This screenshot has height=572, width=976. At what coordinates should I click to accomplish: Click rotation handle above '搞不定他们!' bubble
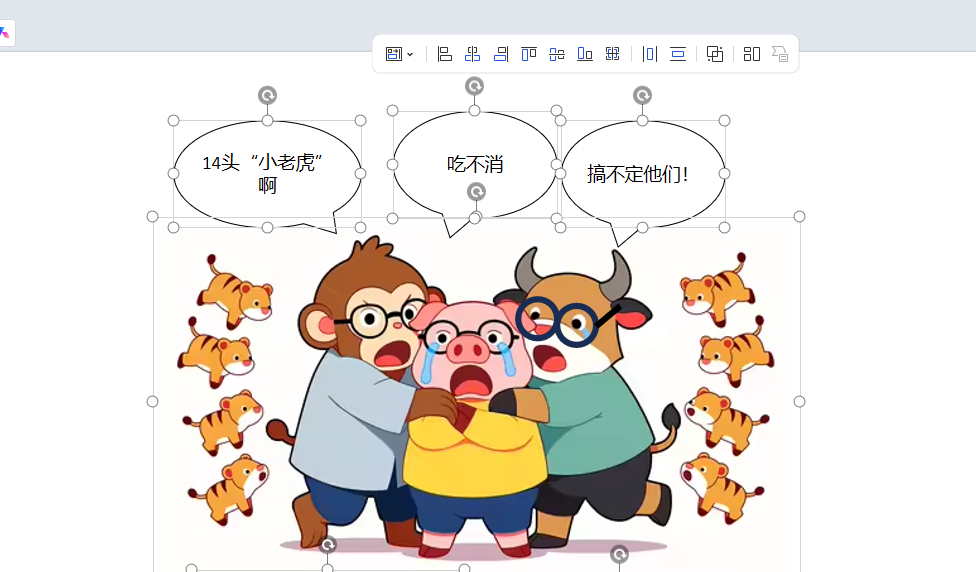[642, 95]
